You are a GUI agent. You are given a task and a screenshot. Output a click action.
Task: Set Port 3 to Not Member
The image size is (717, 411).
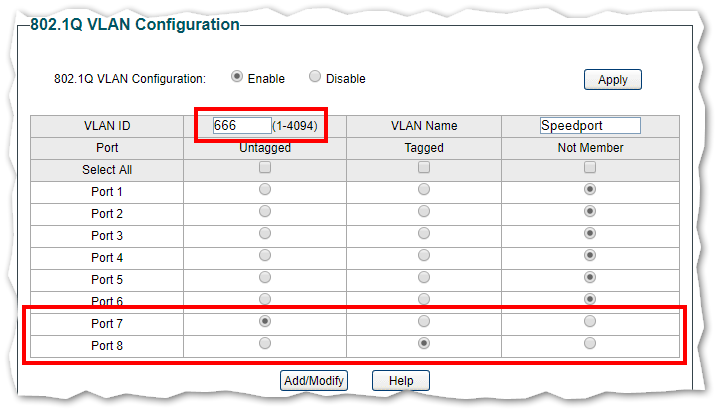point(590,233)
